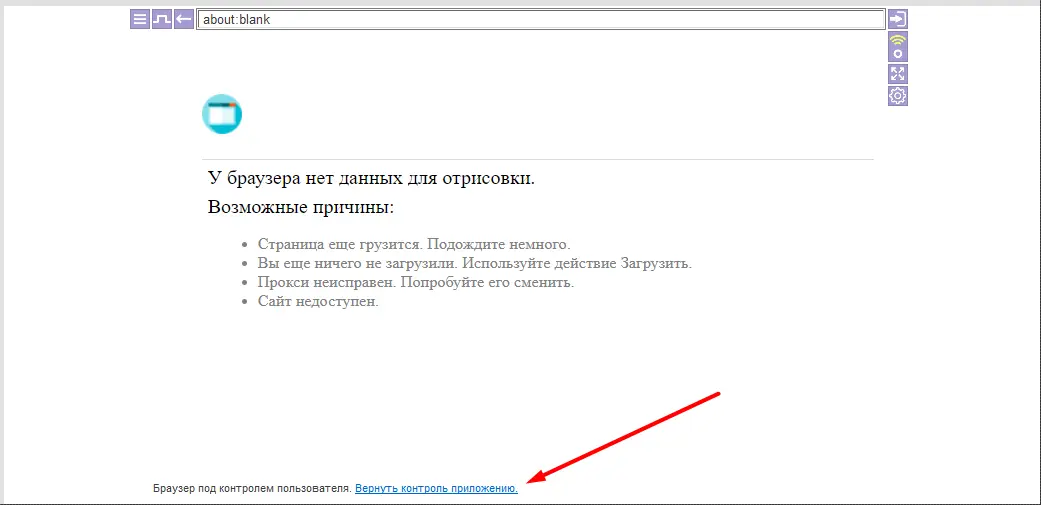Screen dimensions: 1041x505
Task: Click the load arrow icon after address bar
Action: click(898, 19)
